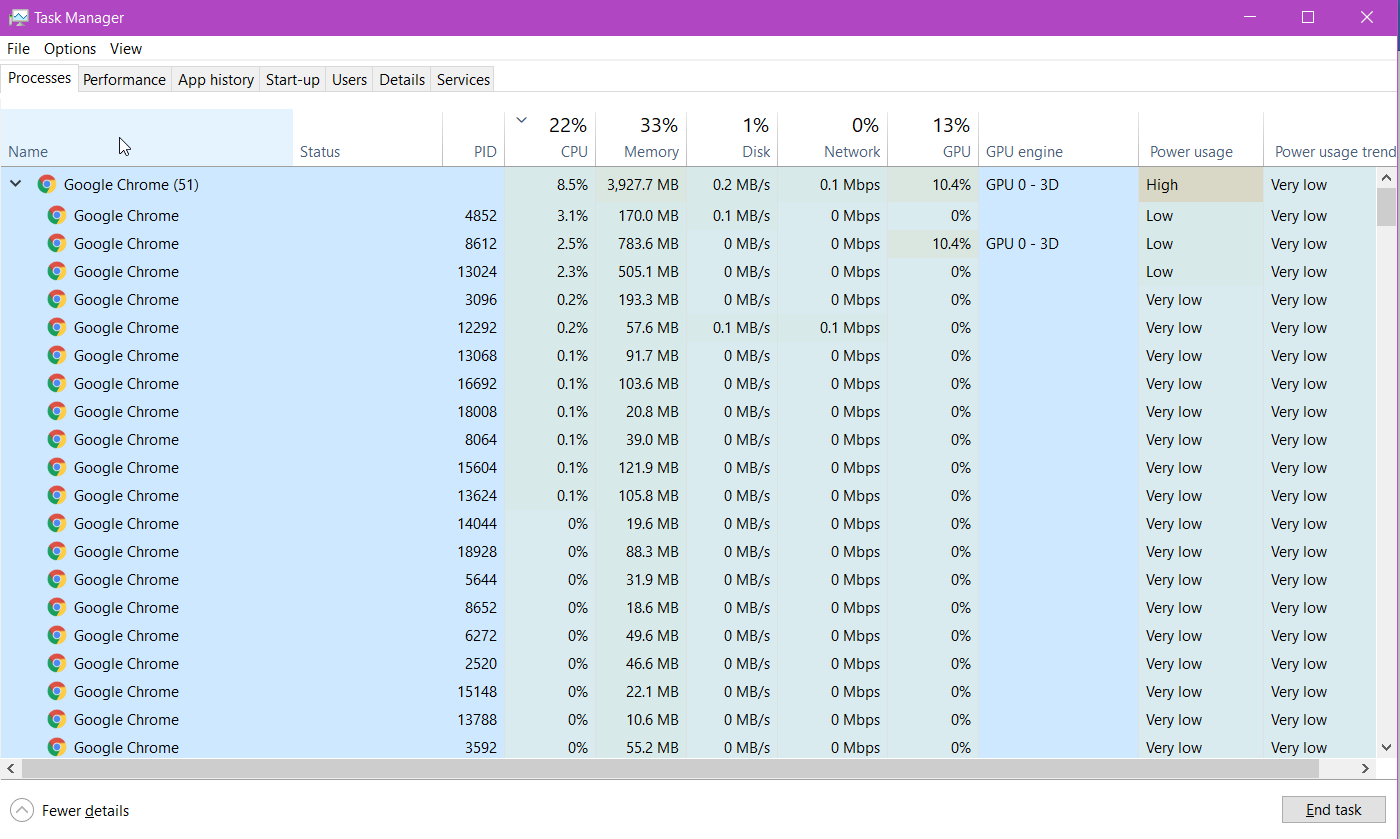This screenshot has width=1400, height=839.
Task: Sort by the Power usage trend column header
Action: [x=1332, y=138]
